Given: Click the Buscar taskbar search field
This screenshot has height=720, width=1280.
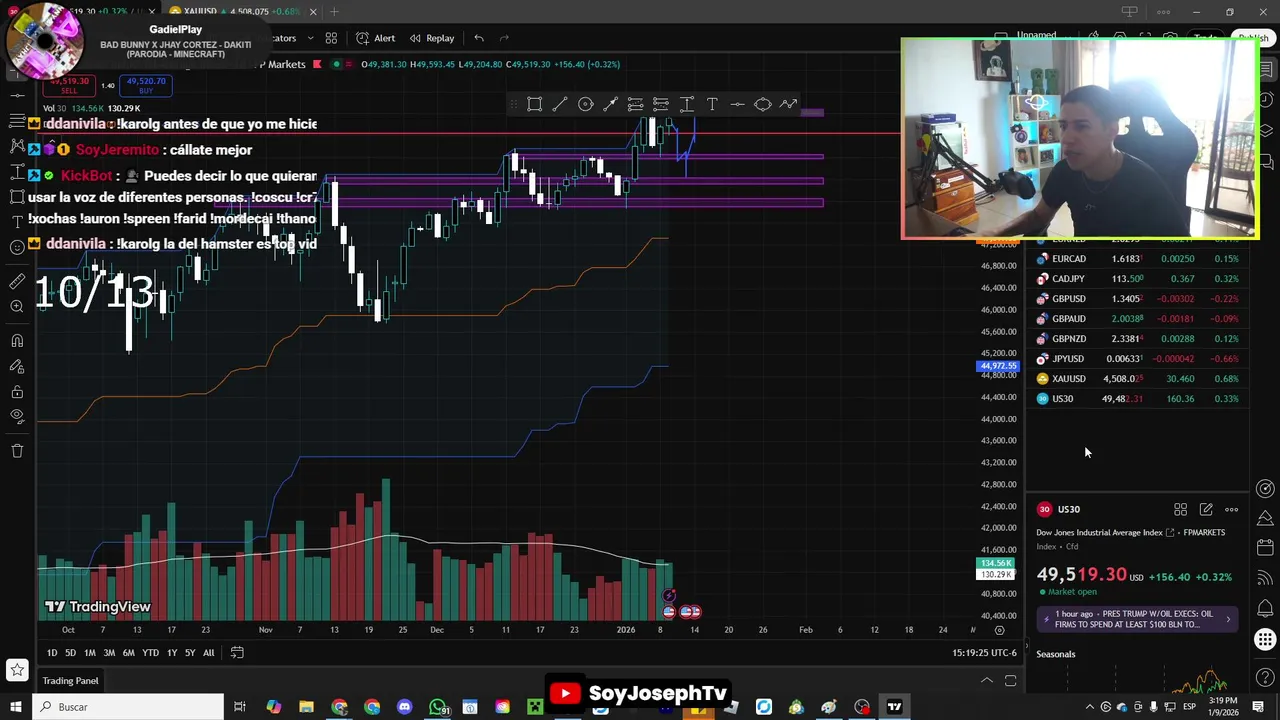Looking at the screenshot, I should click(128, 707).
